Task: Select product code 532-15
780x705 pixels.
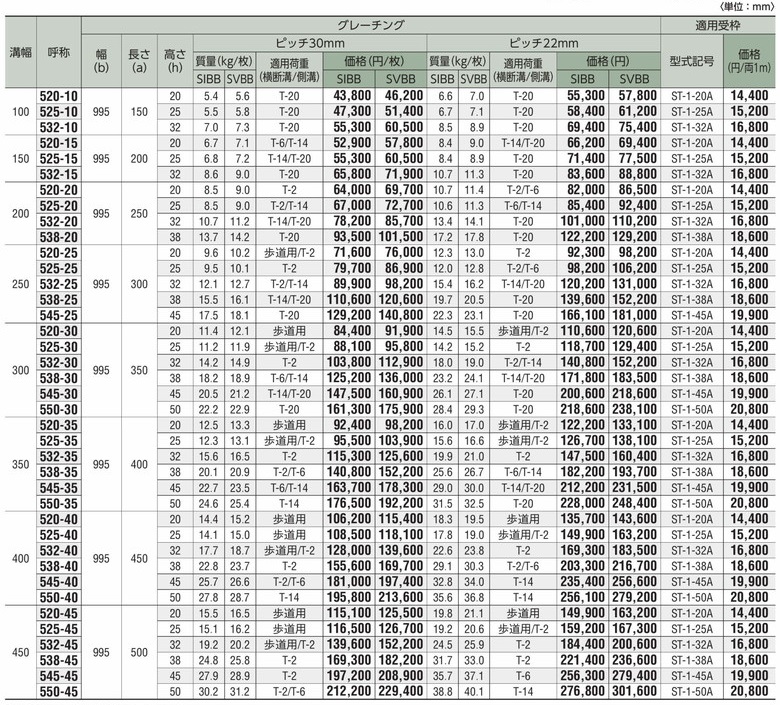Action: (x=59, y=174)
